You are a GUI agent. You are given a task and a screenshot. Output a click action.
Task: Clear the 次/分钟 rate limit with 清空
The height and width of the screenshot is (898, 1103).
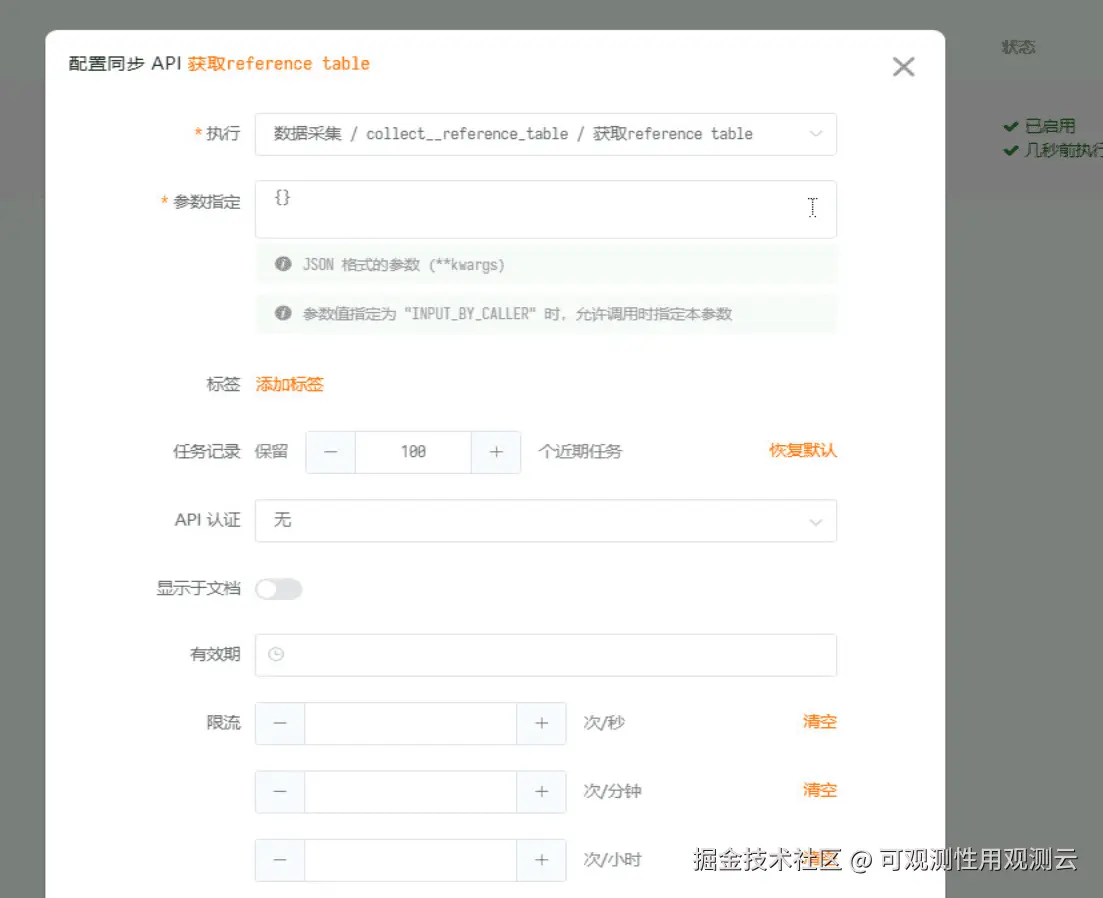tap(820, 790)
